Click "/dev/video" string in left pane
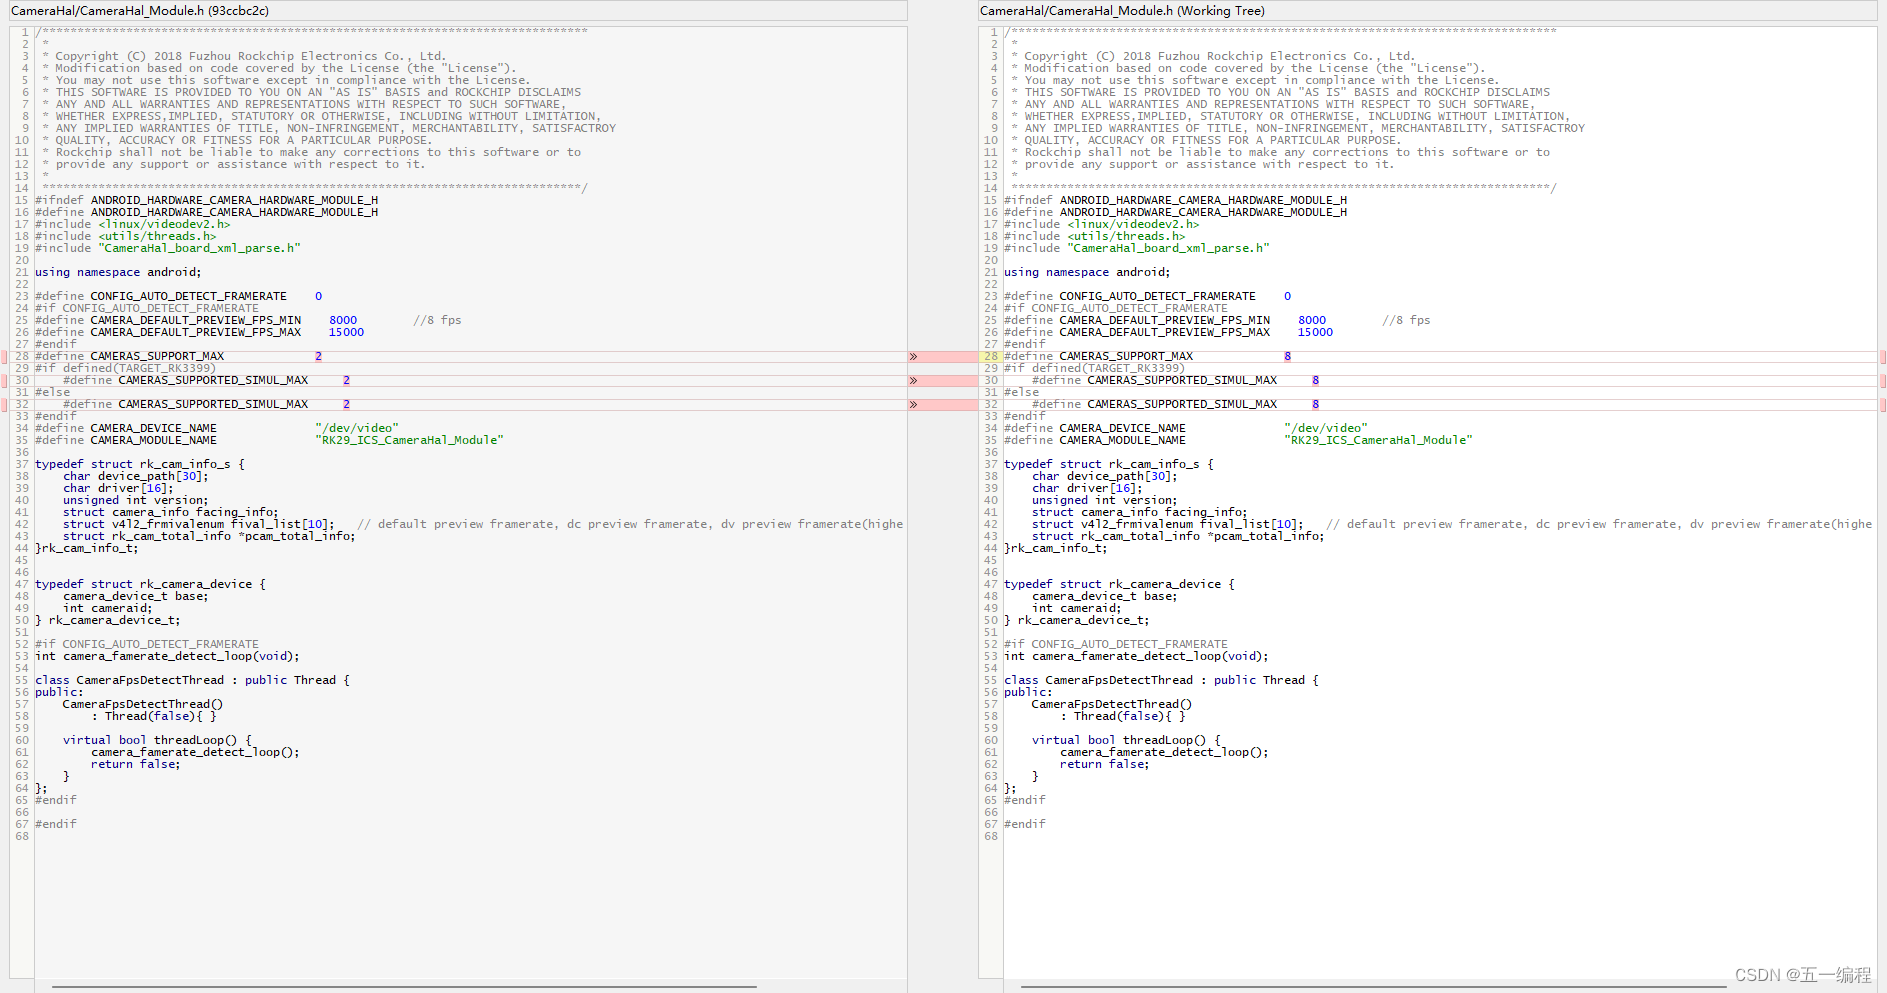The image size is (1887, 993). (357, 429)
